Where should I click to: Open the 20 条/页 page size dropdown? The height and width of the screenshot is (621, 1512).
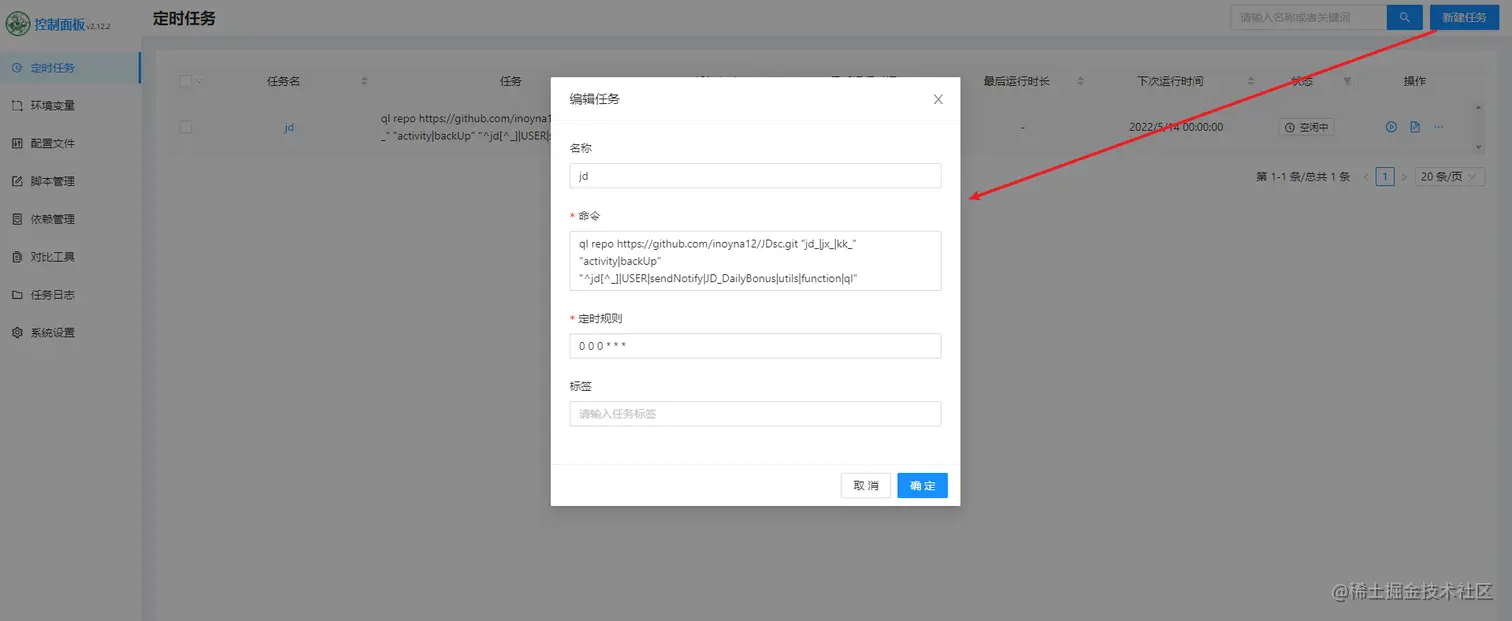(x=1450, y=177)
